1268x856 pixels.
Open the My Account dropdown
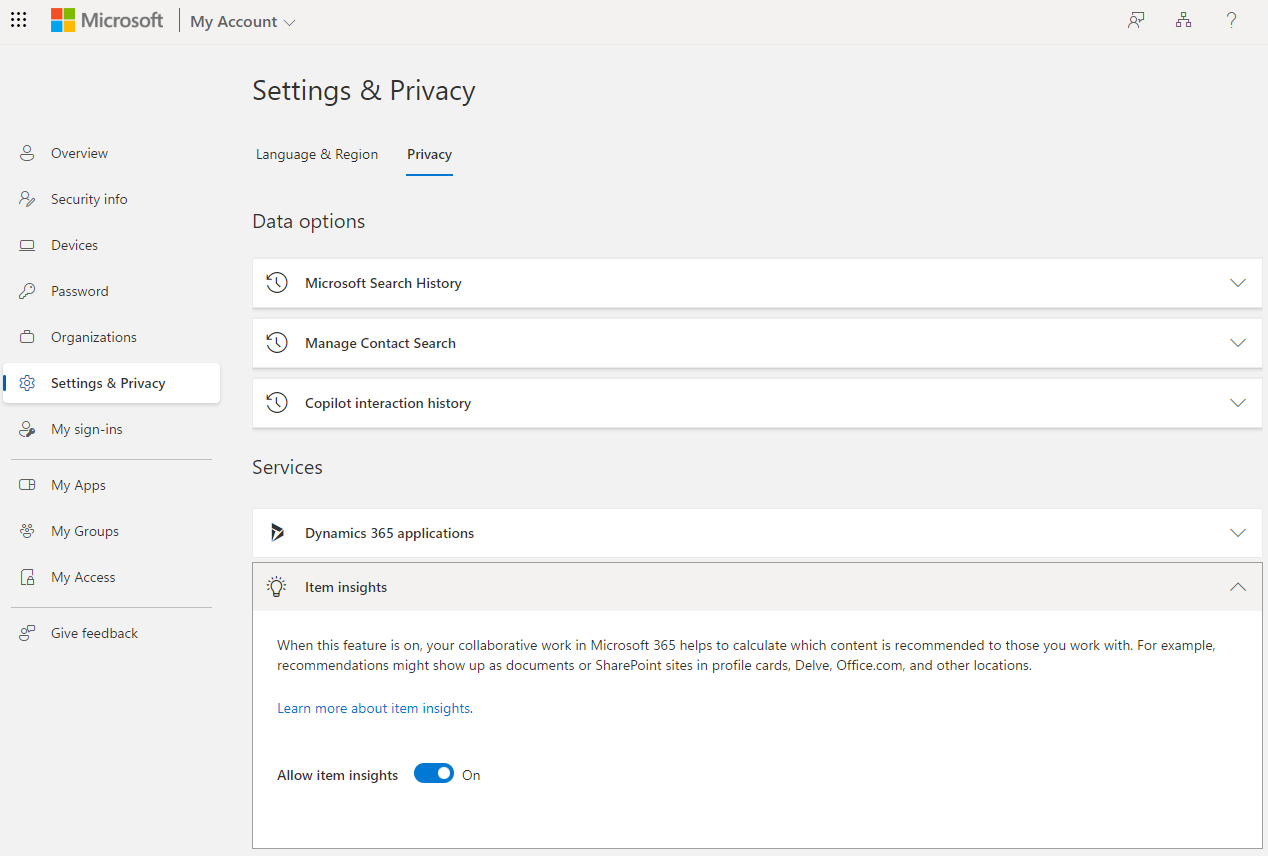[241, 20]
